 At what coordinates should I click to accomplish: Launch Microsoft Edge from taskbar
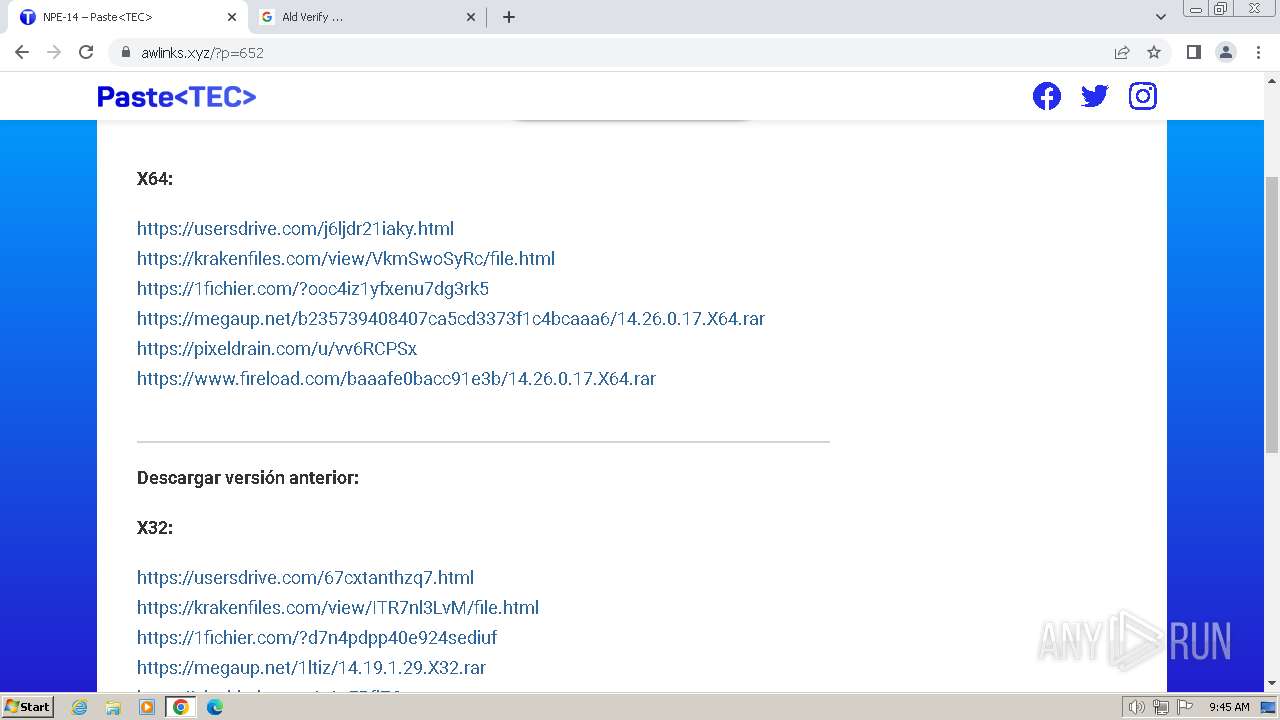tap(215, 707)
